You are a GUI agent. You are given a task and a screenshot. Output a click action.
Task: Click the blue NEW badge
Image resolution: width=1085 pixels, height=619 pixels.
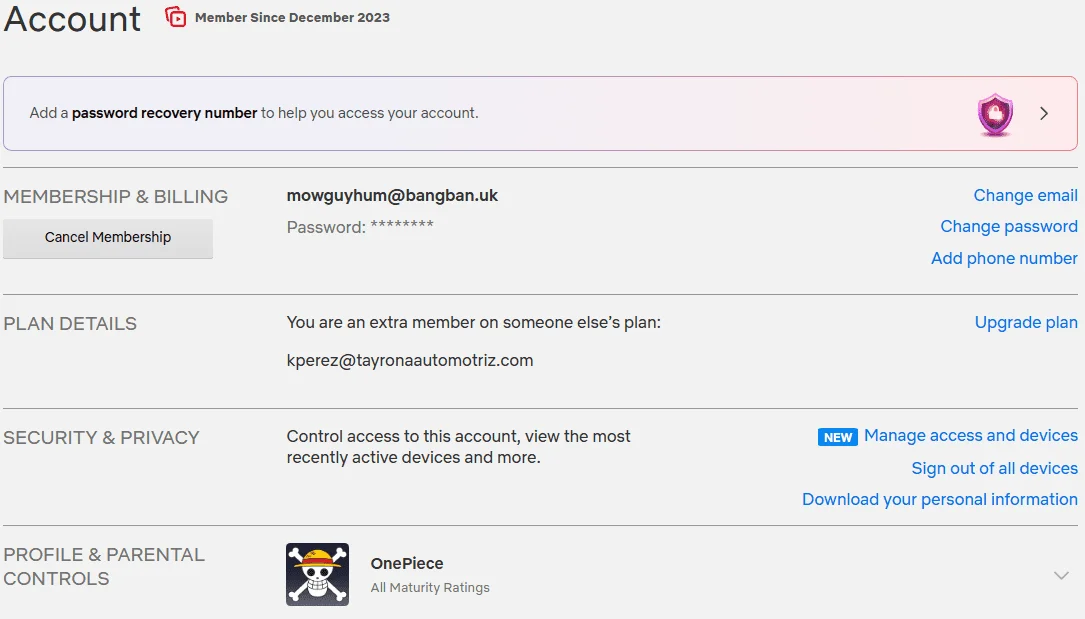click(x=837, y=437)
